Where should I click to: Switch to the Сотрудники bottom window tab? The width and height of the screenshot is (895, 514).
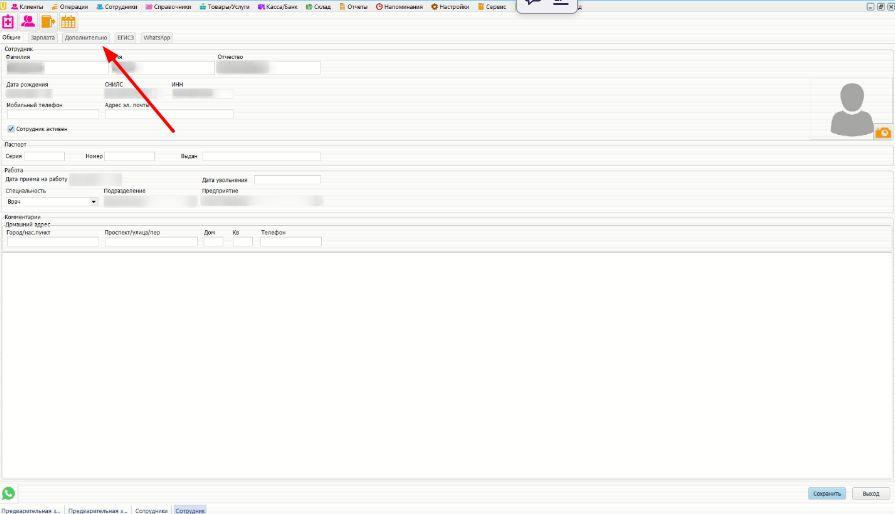pos(151,510)
